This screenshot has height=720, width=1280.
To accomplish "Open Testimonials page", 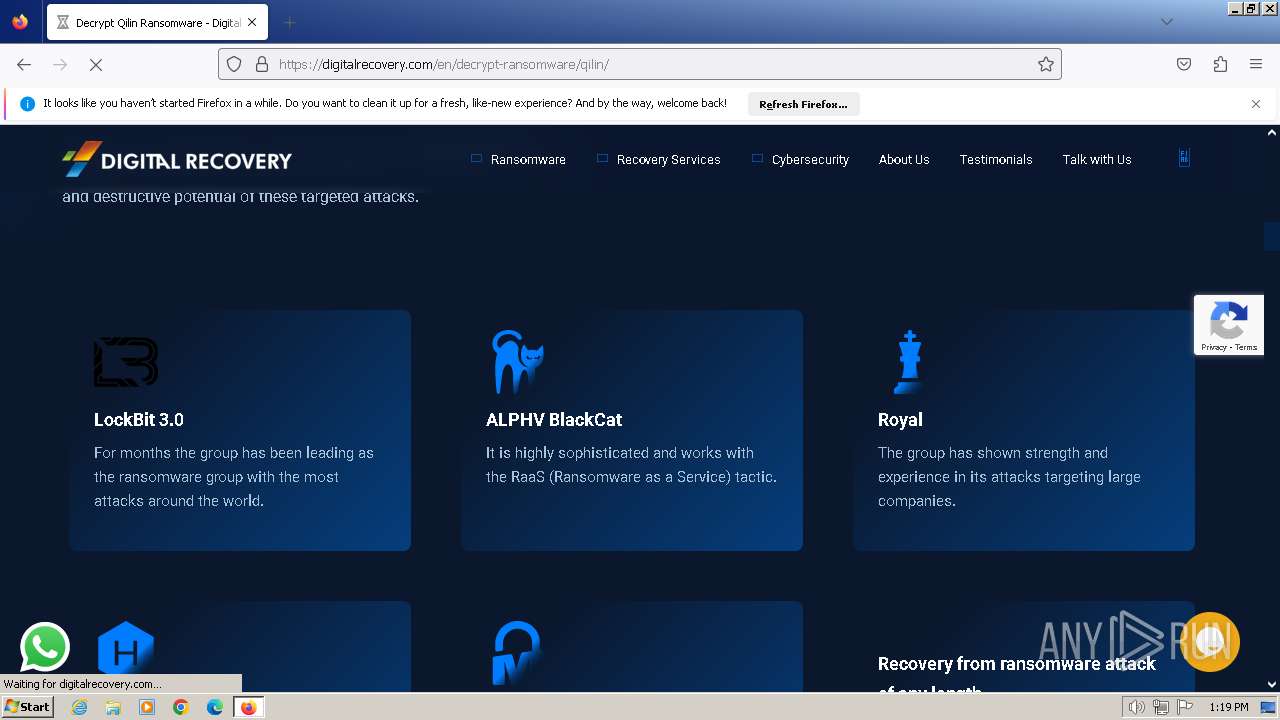I will pos(996,159).
